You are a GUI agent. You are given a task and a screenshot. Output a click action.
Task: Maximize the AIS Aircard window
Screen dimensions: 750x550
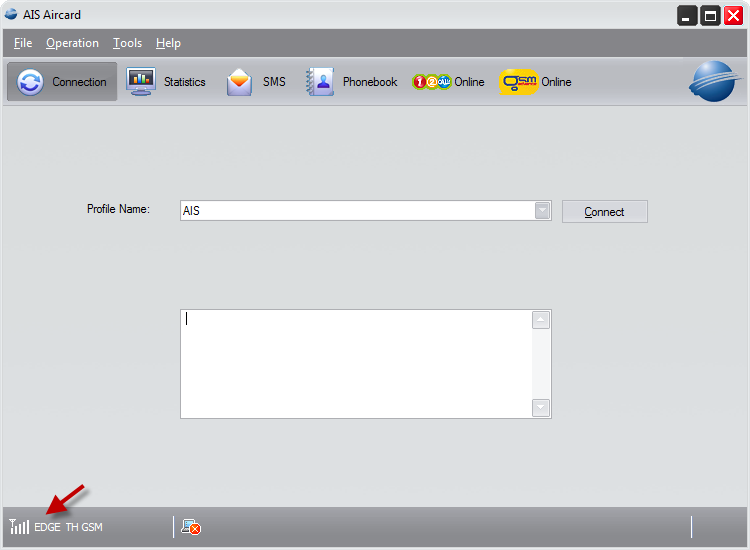[x=710, y=16]
